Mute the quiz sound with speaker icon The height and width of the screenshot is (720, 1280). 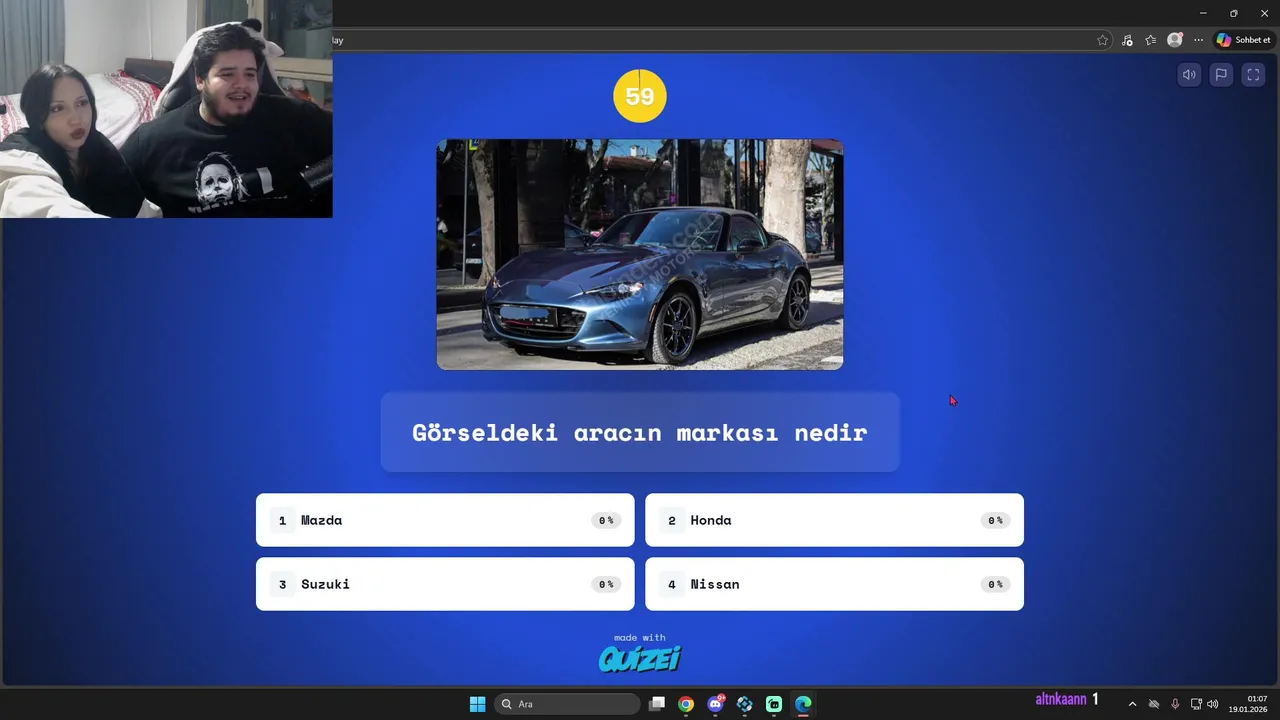point(1189,75)
